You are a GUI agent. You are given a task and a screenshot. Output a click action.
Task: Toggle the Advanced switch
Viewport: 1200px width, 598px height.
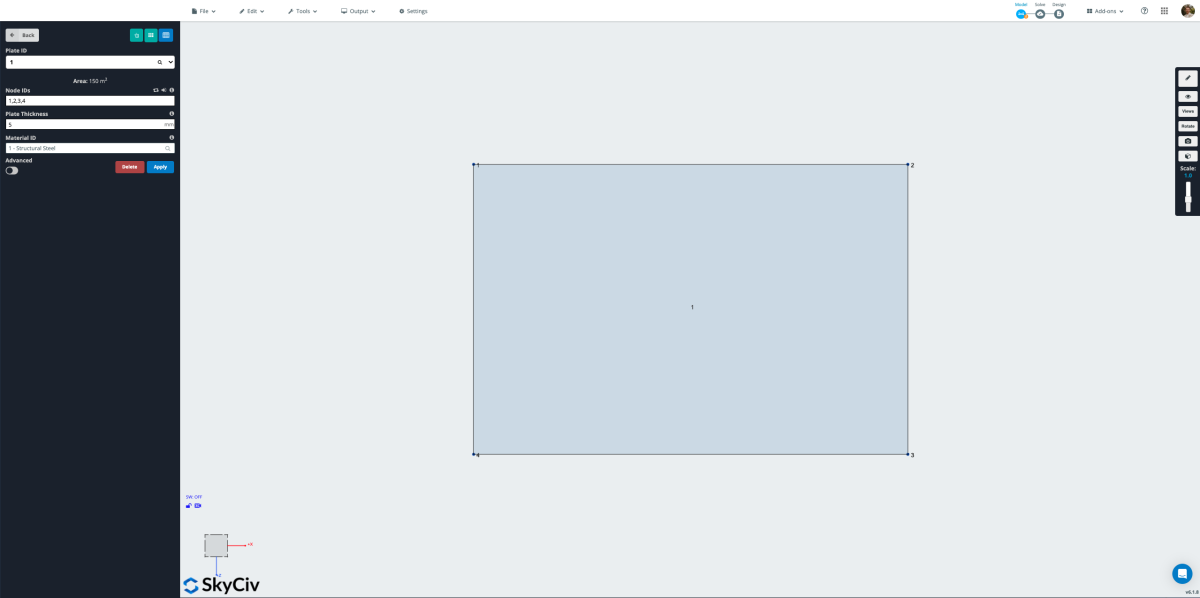point(11,170)
